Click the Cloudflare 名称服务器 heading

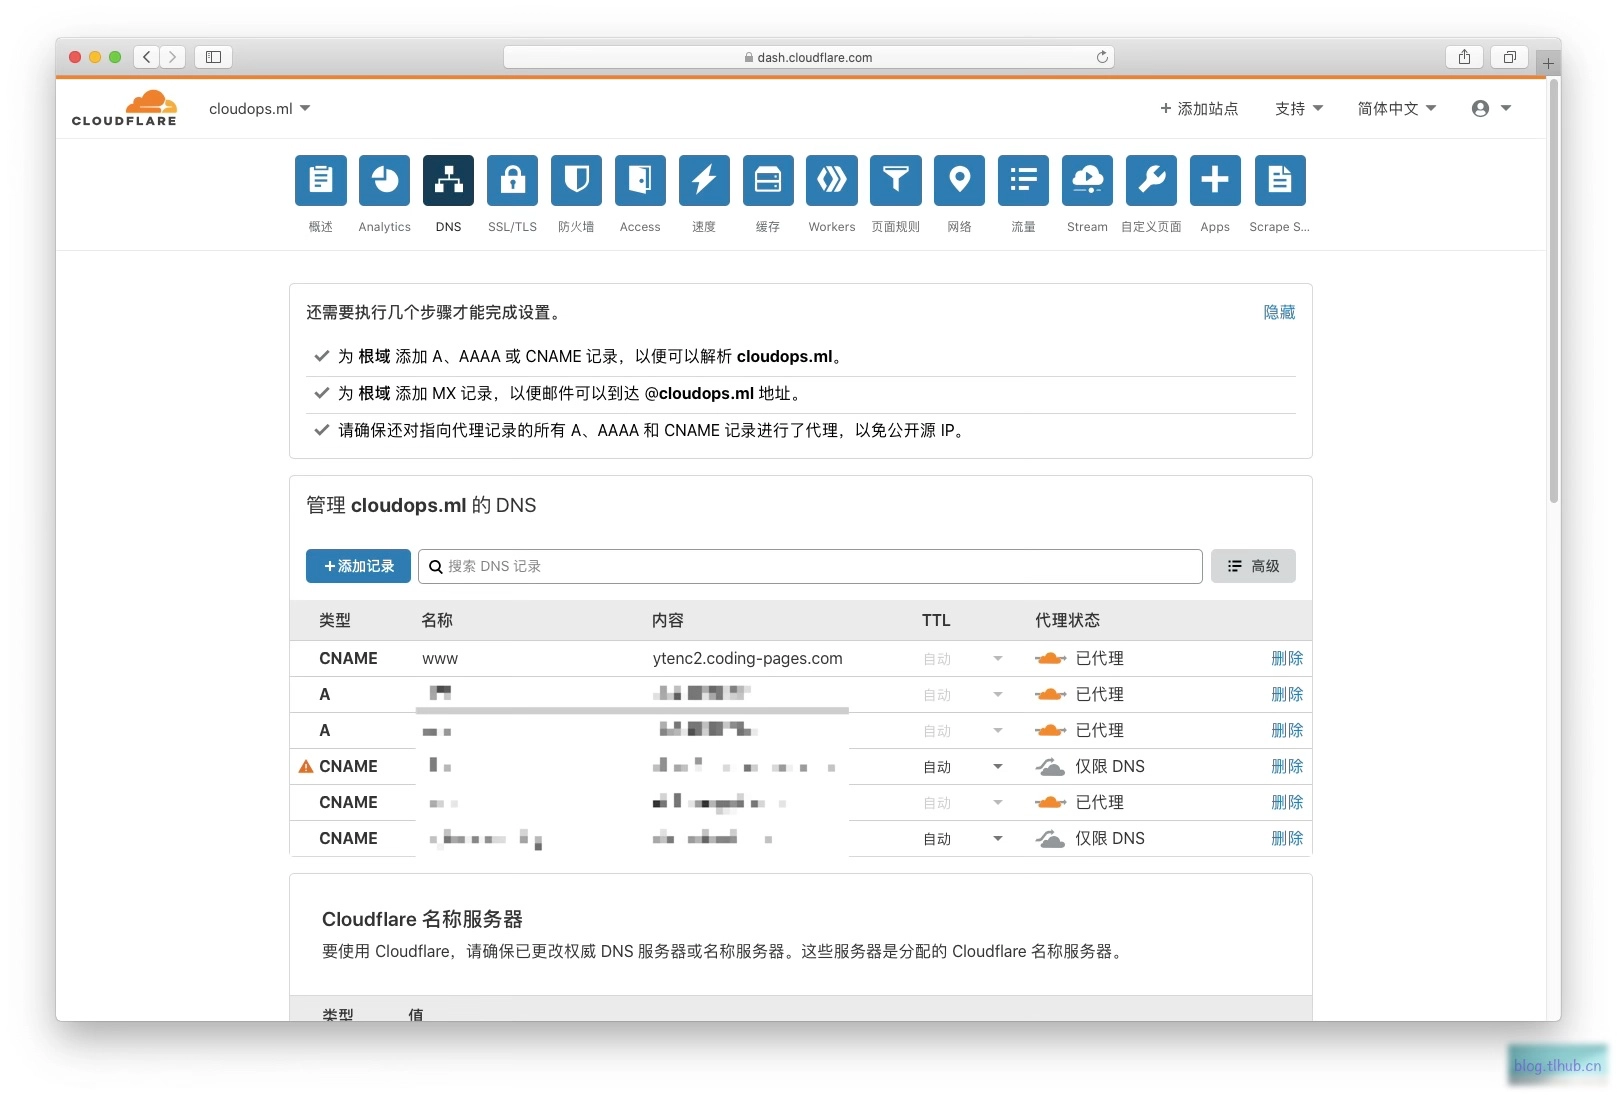click(422, 919)
